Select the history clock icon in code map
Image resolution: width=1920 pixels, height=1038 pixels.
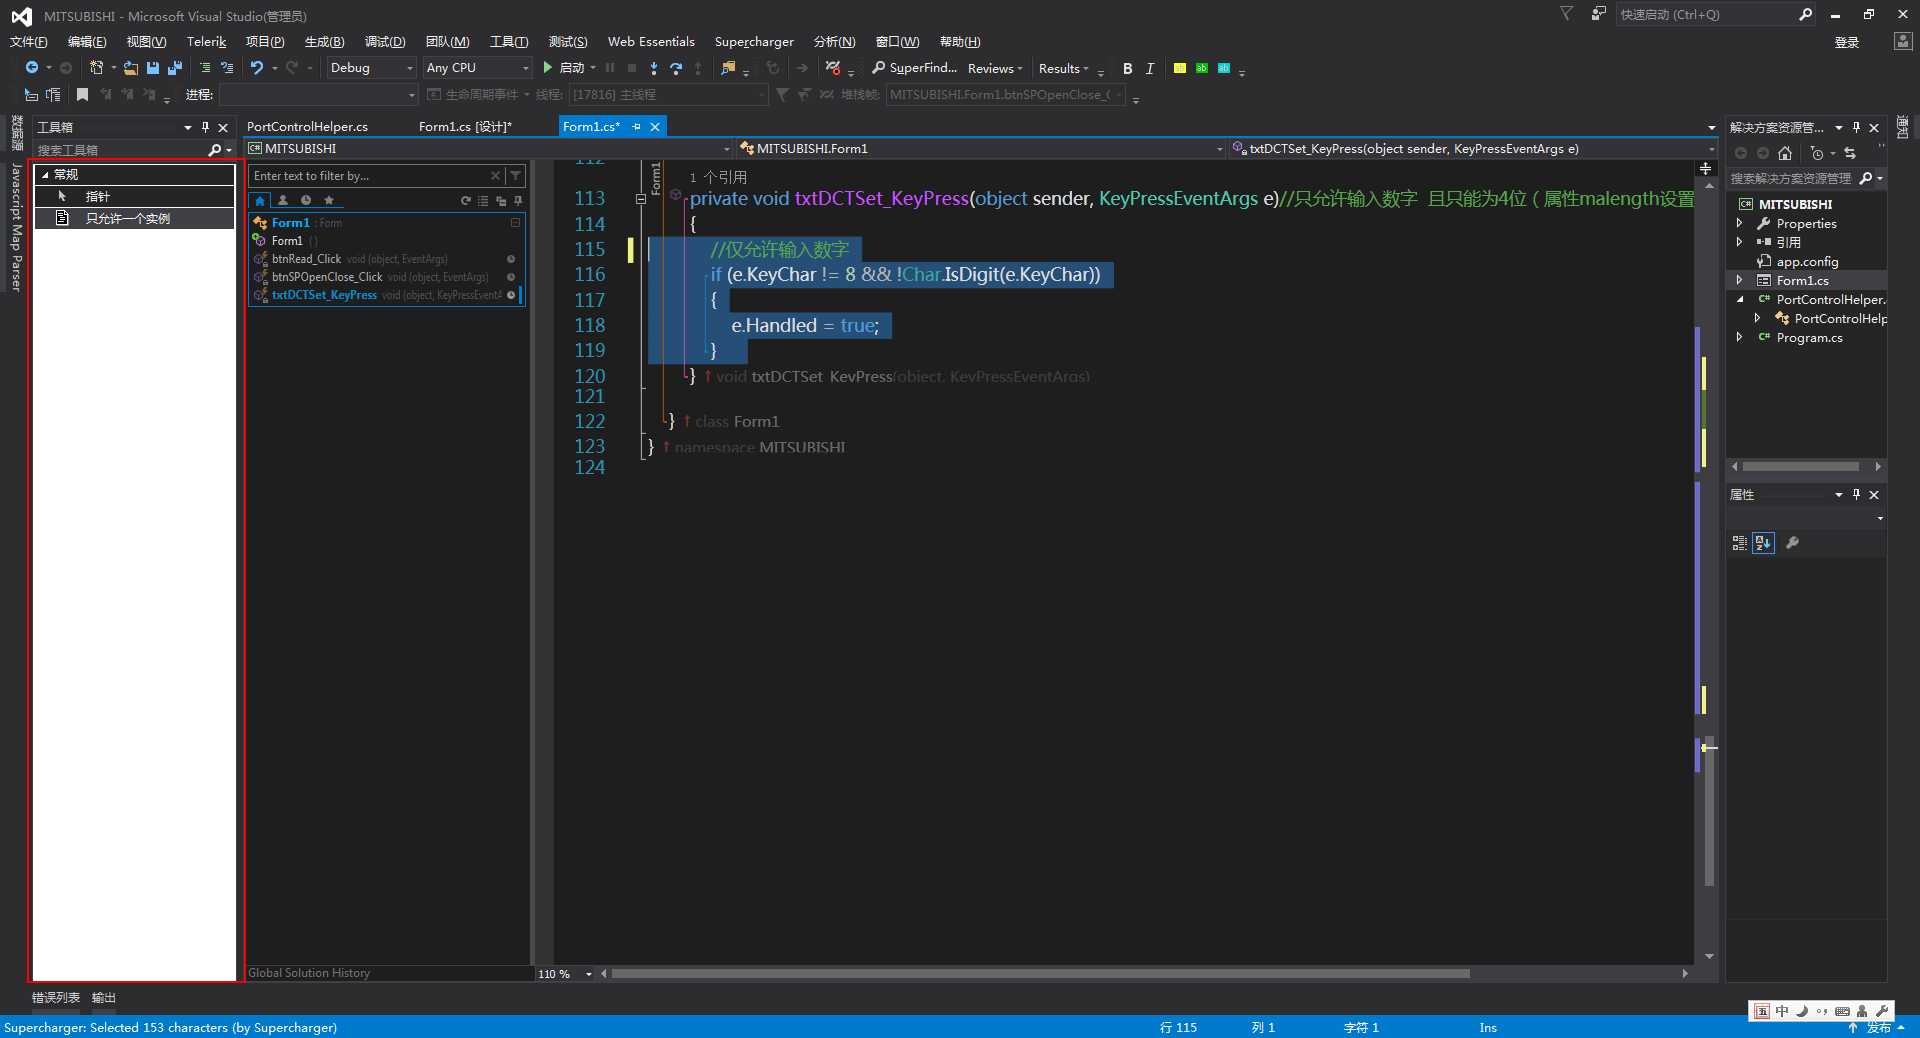tap(306, 200)
